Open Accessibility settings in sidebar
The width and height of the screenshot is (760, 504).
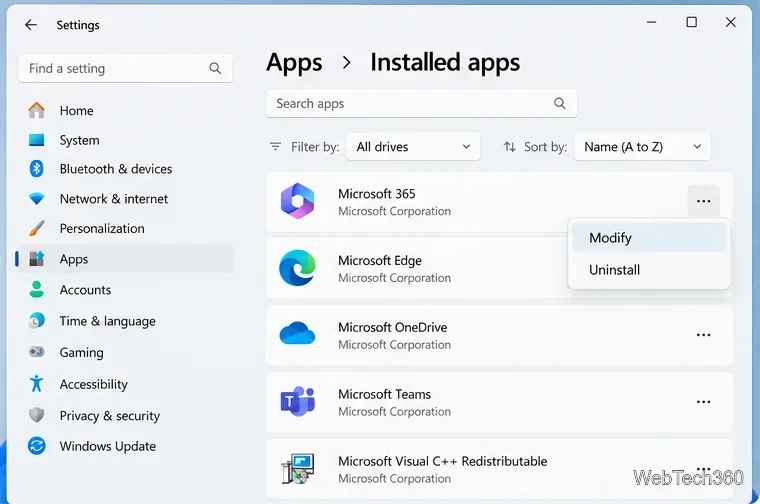(x=126, y=384)
